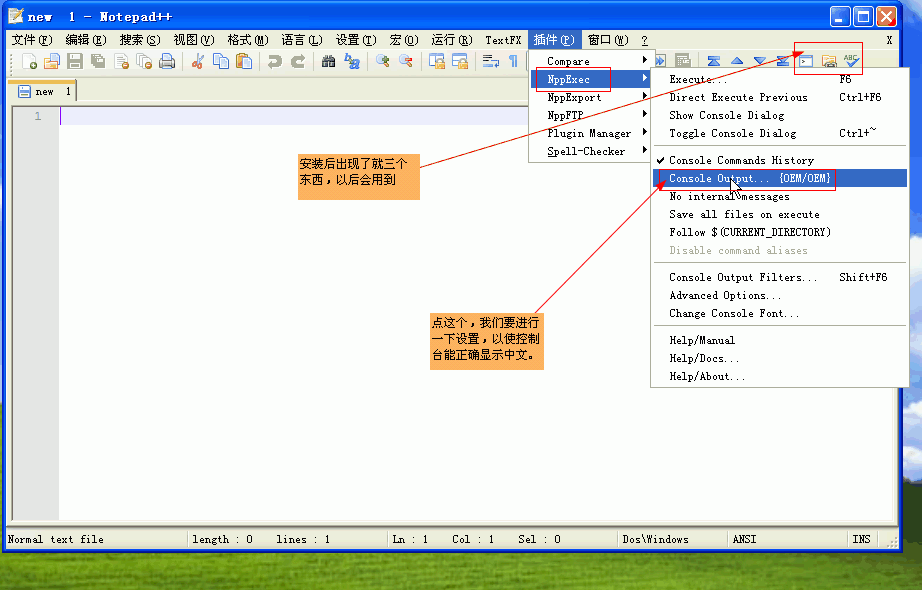
Task: Click the Compare previous difference up arrow
Action: tap(737, 61)
